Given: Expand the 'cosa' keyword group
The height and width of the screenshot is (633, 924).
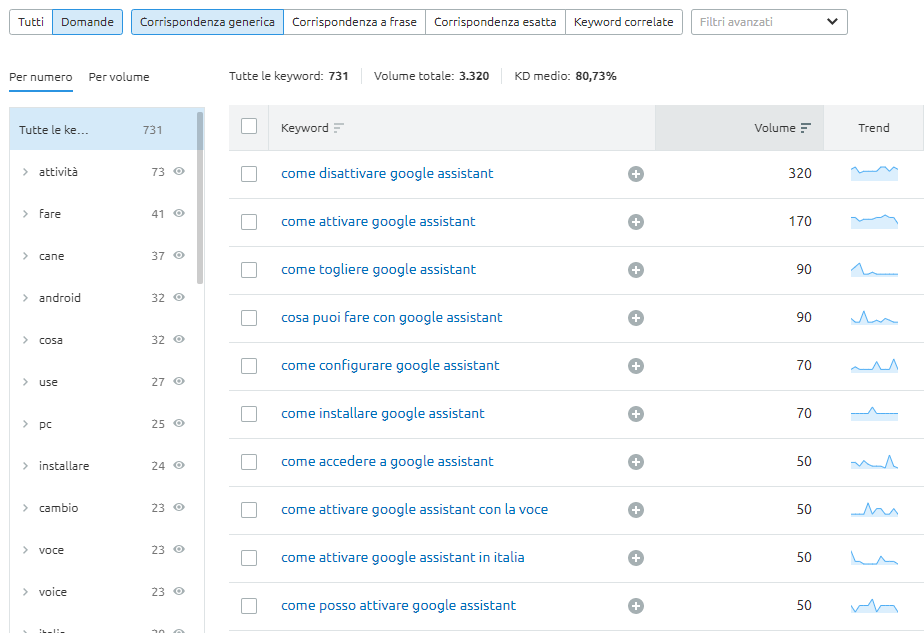Looking at the screenshot, I should click(x=25, y=340).
